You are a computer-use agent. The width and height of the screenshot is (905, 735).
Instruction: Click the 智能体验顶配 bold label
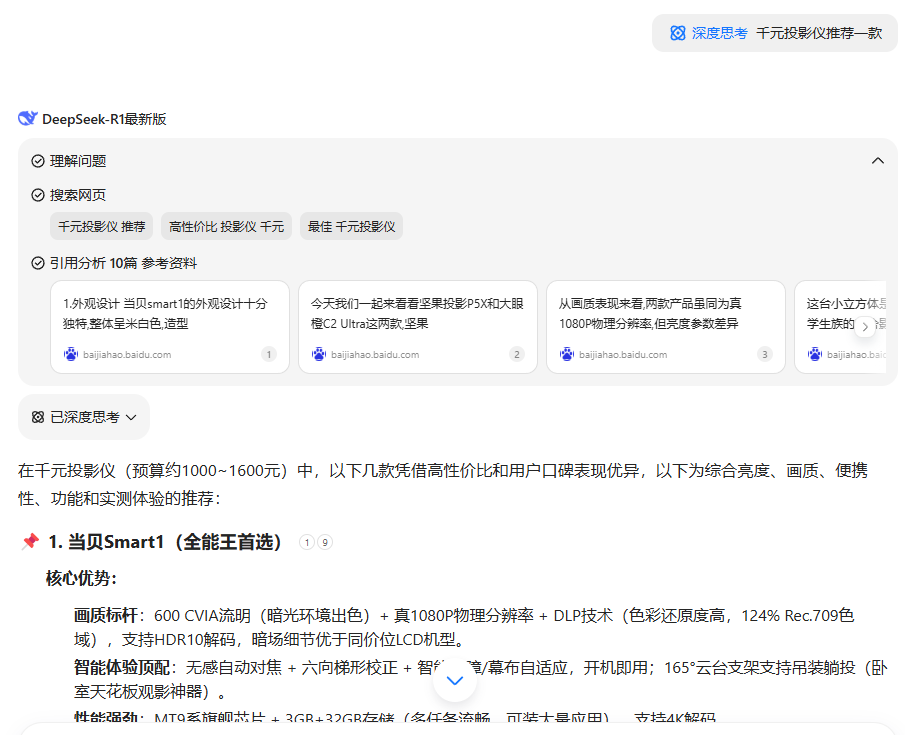122,667
